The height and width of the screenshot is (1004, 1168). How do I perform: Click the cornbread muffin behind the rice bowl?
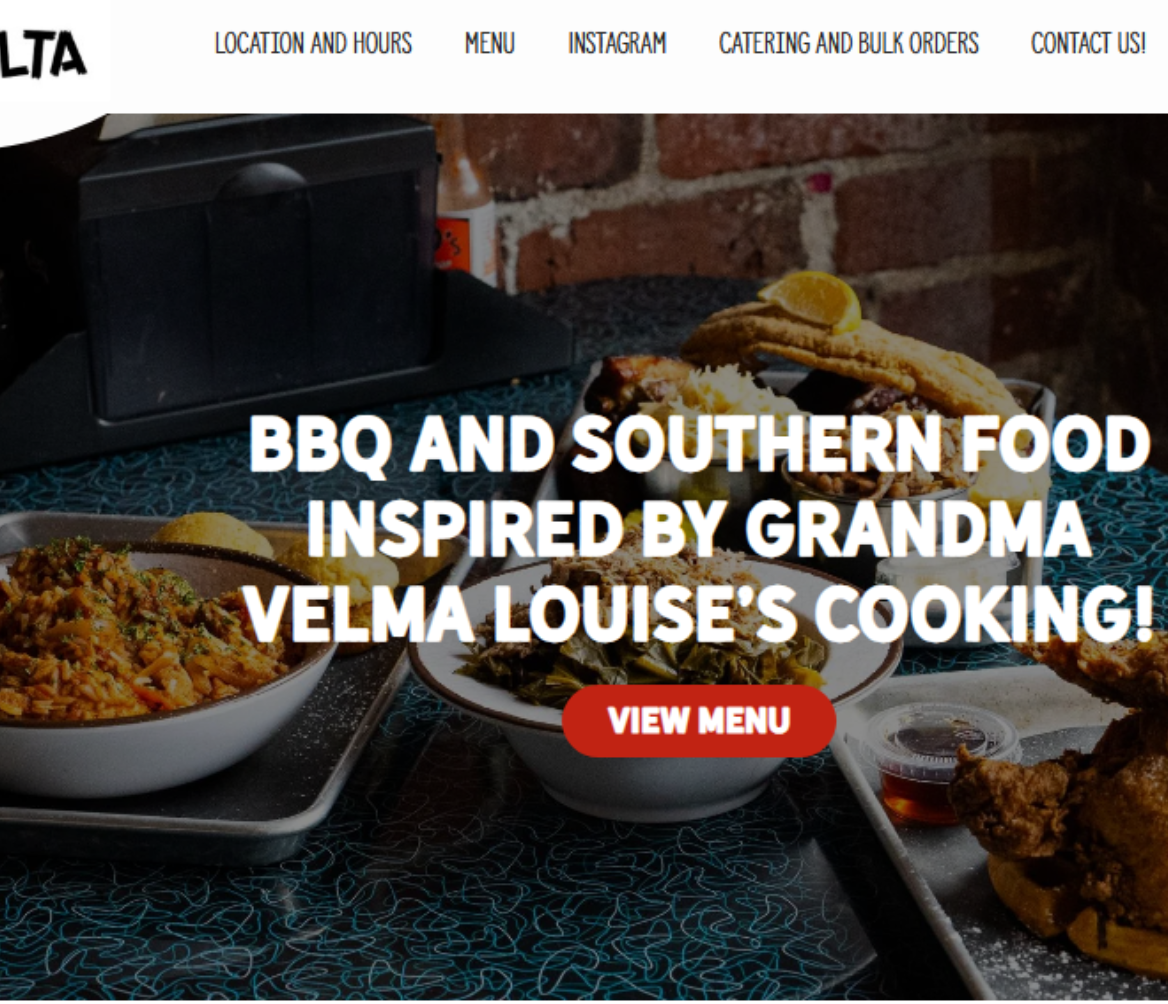pyautogui.click(x=212, y=535)
